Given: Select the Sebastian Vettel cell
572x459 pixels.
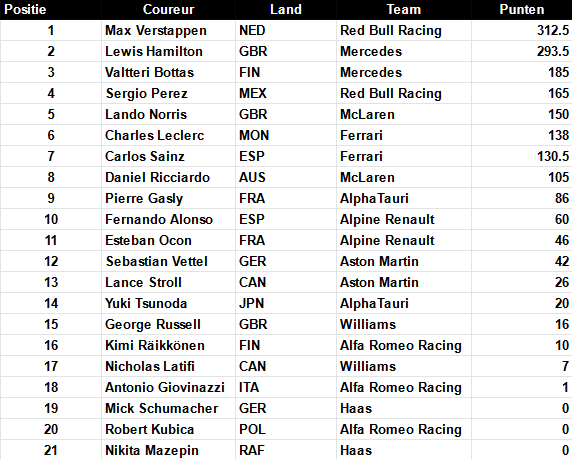Looking at the screenshot, I should 169,261.
